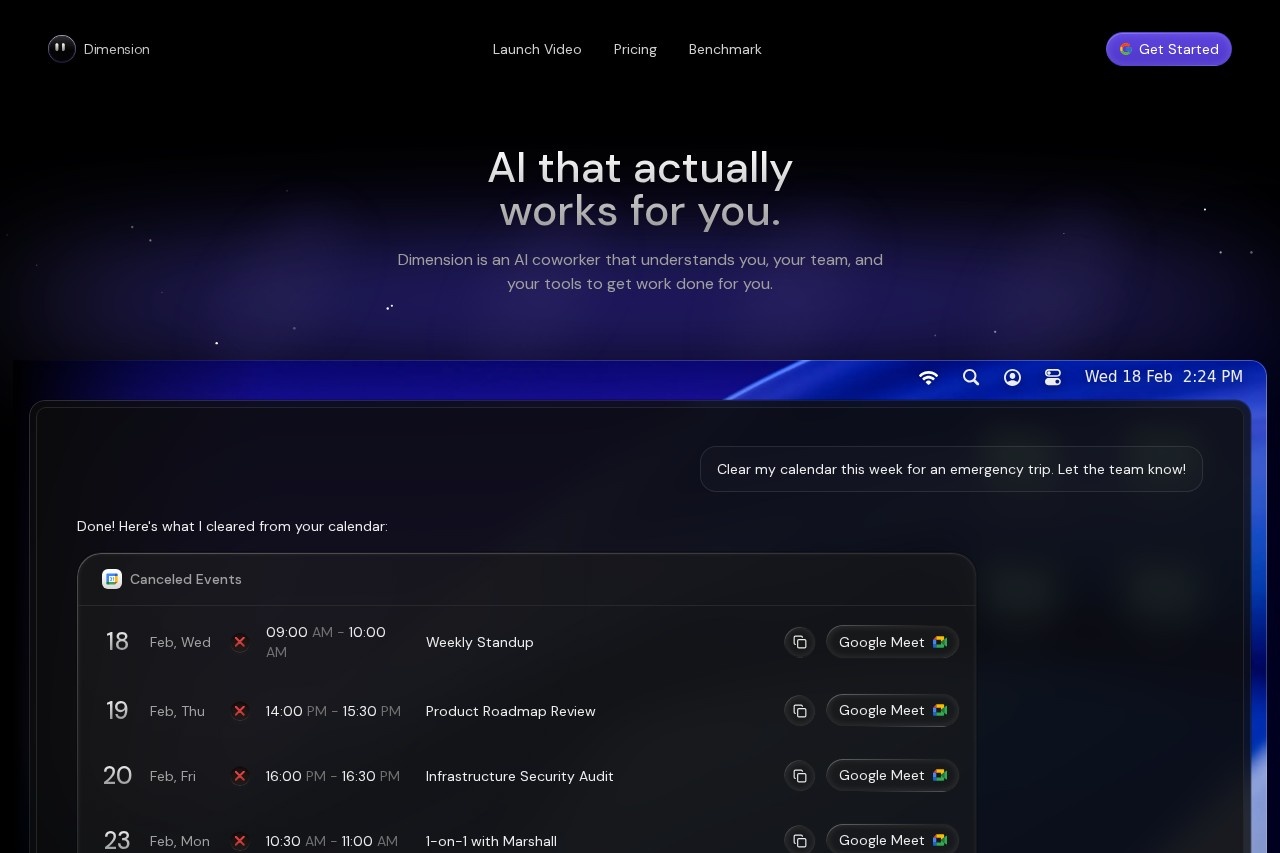Go to the Pricing page
1280x853 pixels.
coord(635,49)
